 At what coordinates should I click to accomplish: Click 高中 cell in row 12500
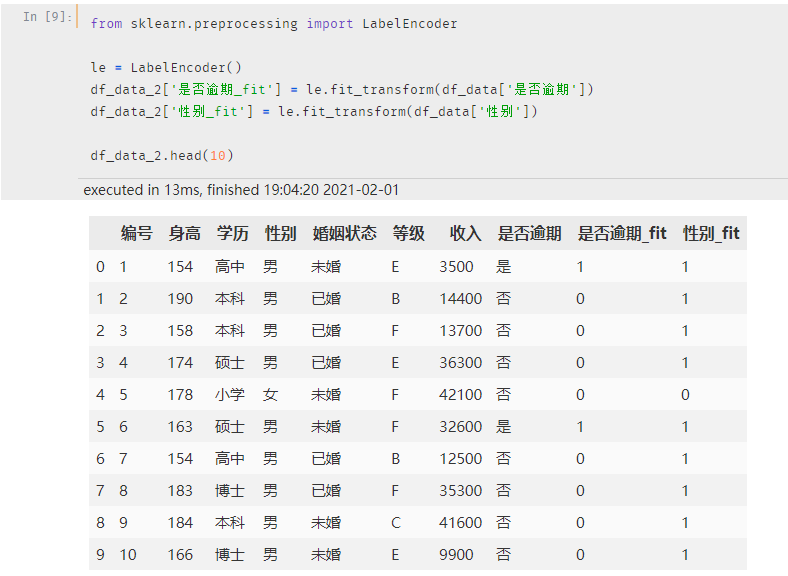(230, 458)
